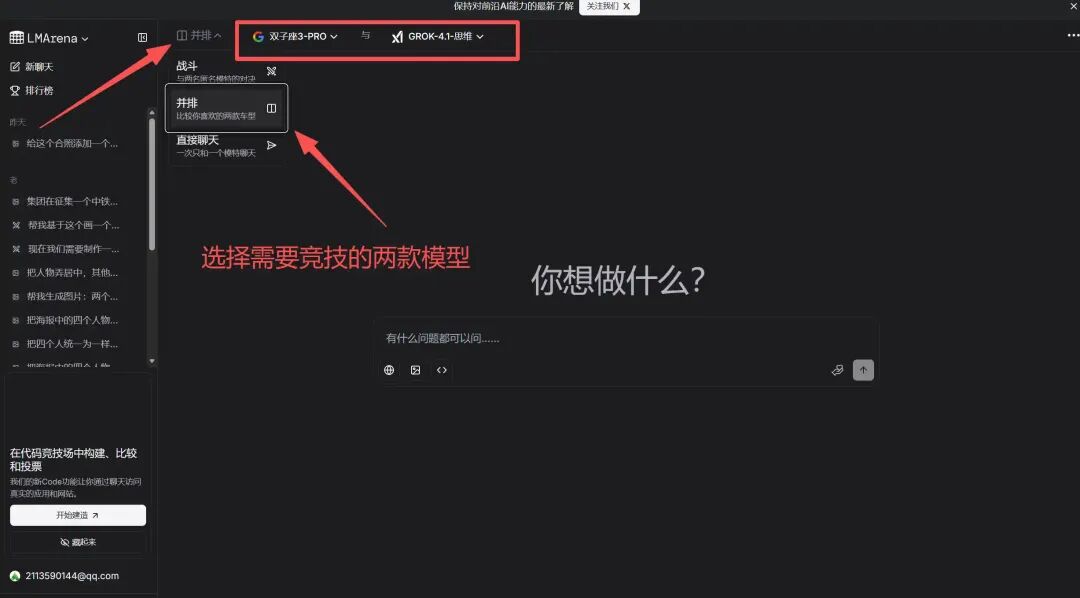The width and height of the screenshot is (1080, 598).
Task: Open the 双子座3-PRO model dropdown
Action: click(294, 34)
